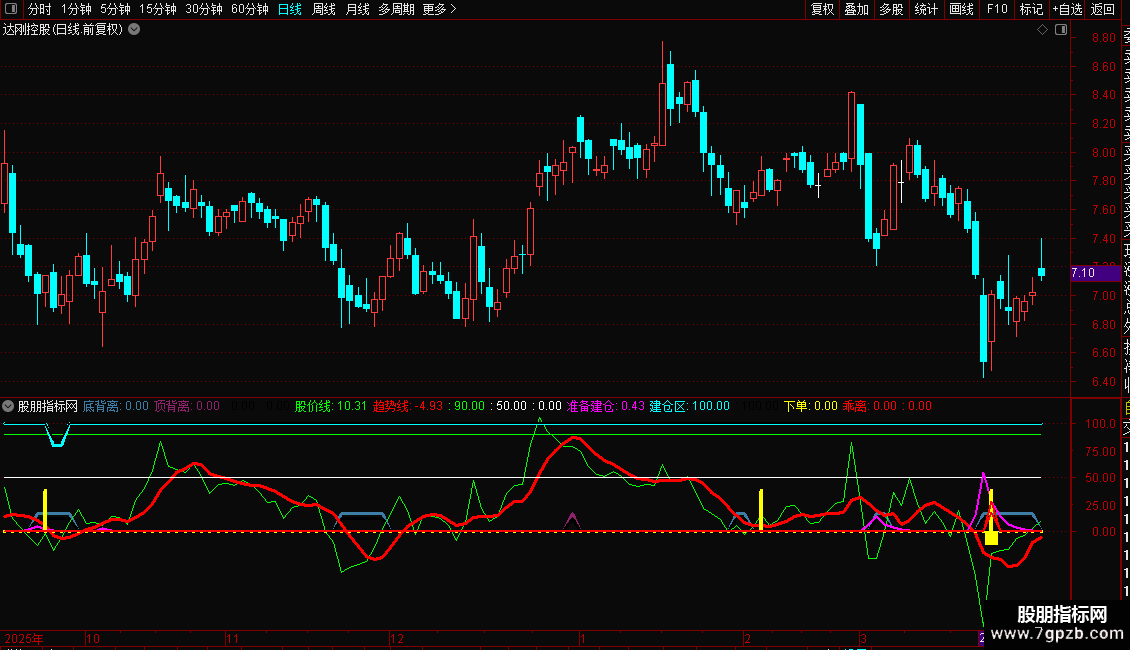
Task: Click the 乖离: 0.00 indicator value
Action: coord(869,406)
